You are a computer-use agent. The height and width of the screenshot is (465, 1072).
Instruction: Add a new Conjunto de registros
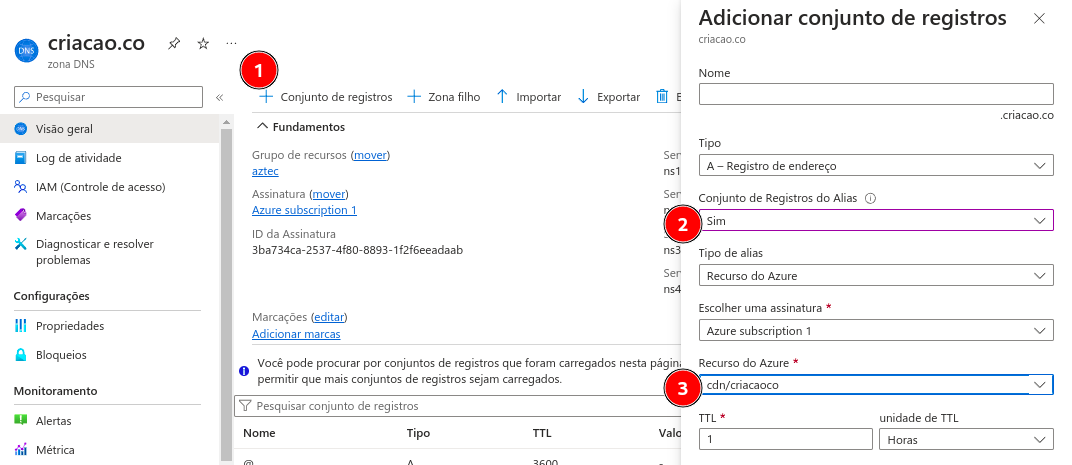(325, 97)
